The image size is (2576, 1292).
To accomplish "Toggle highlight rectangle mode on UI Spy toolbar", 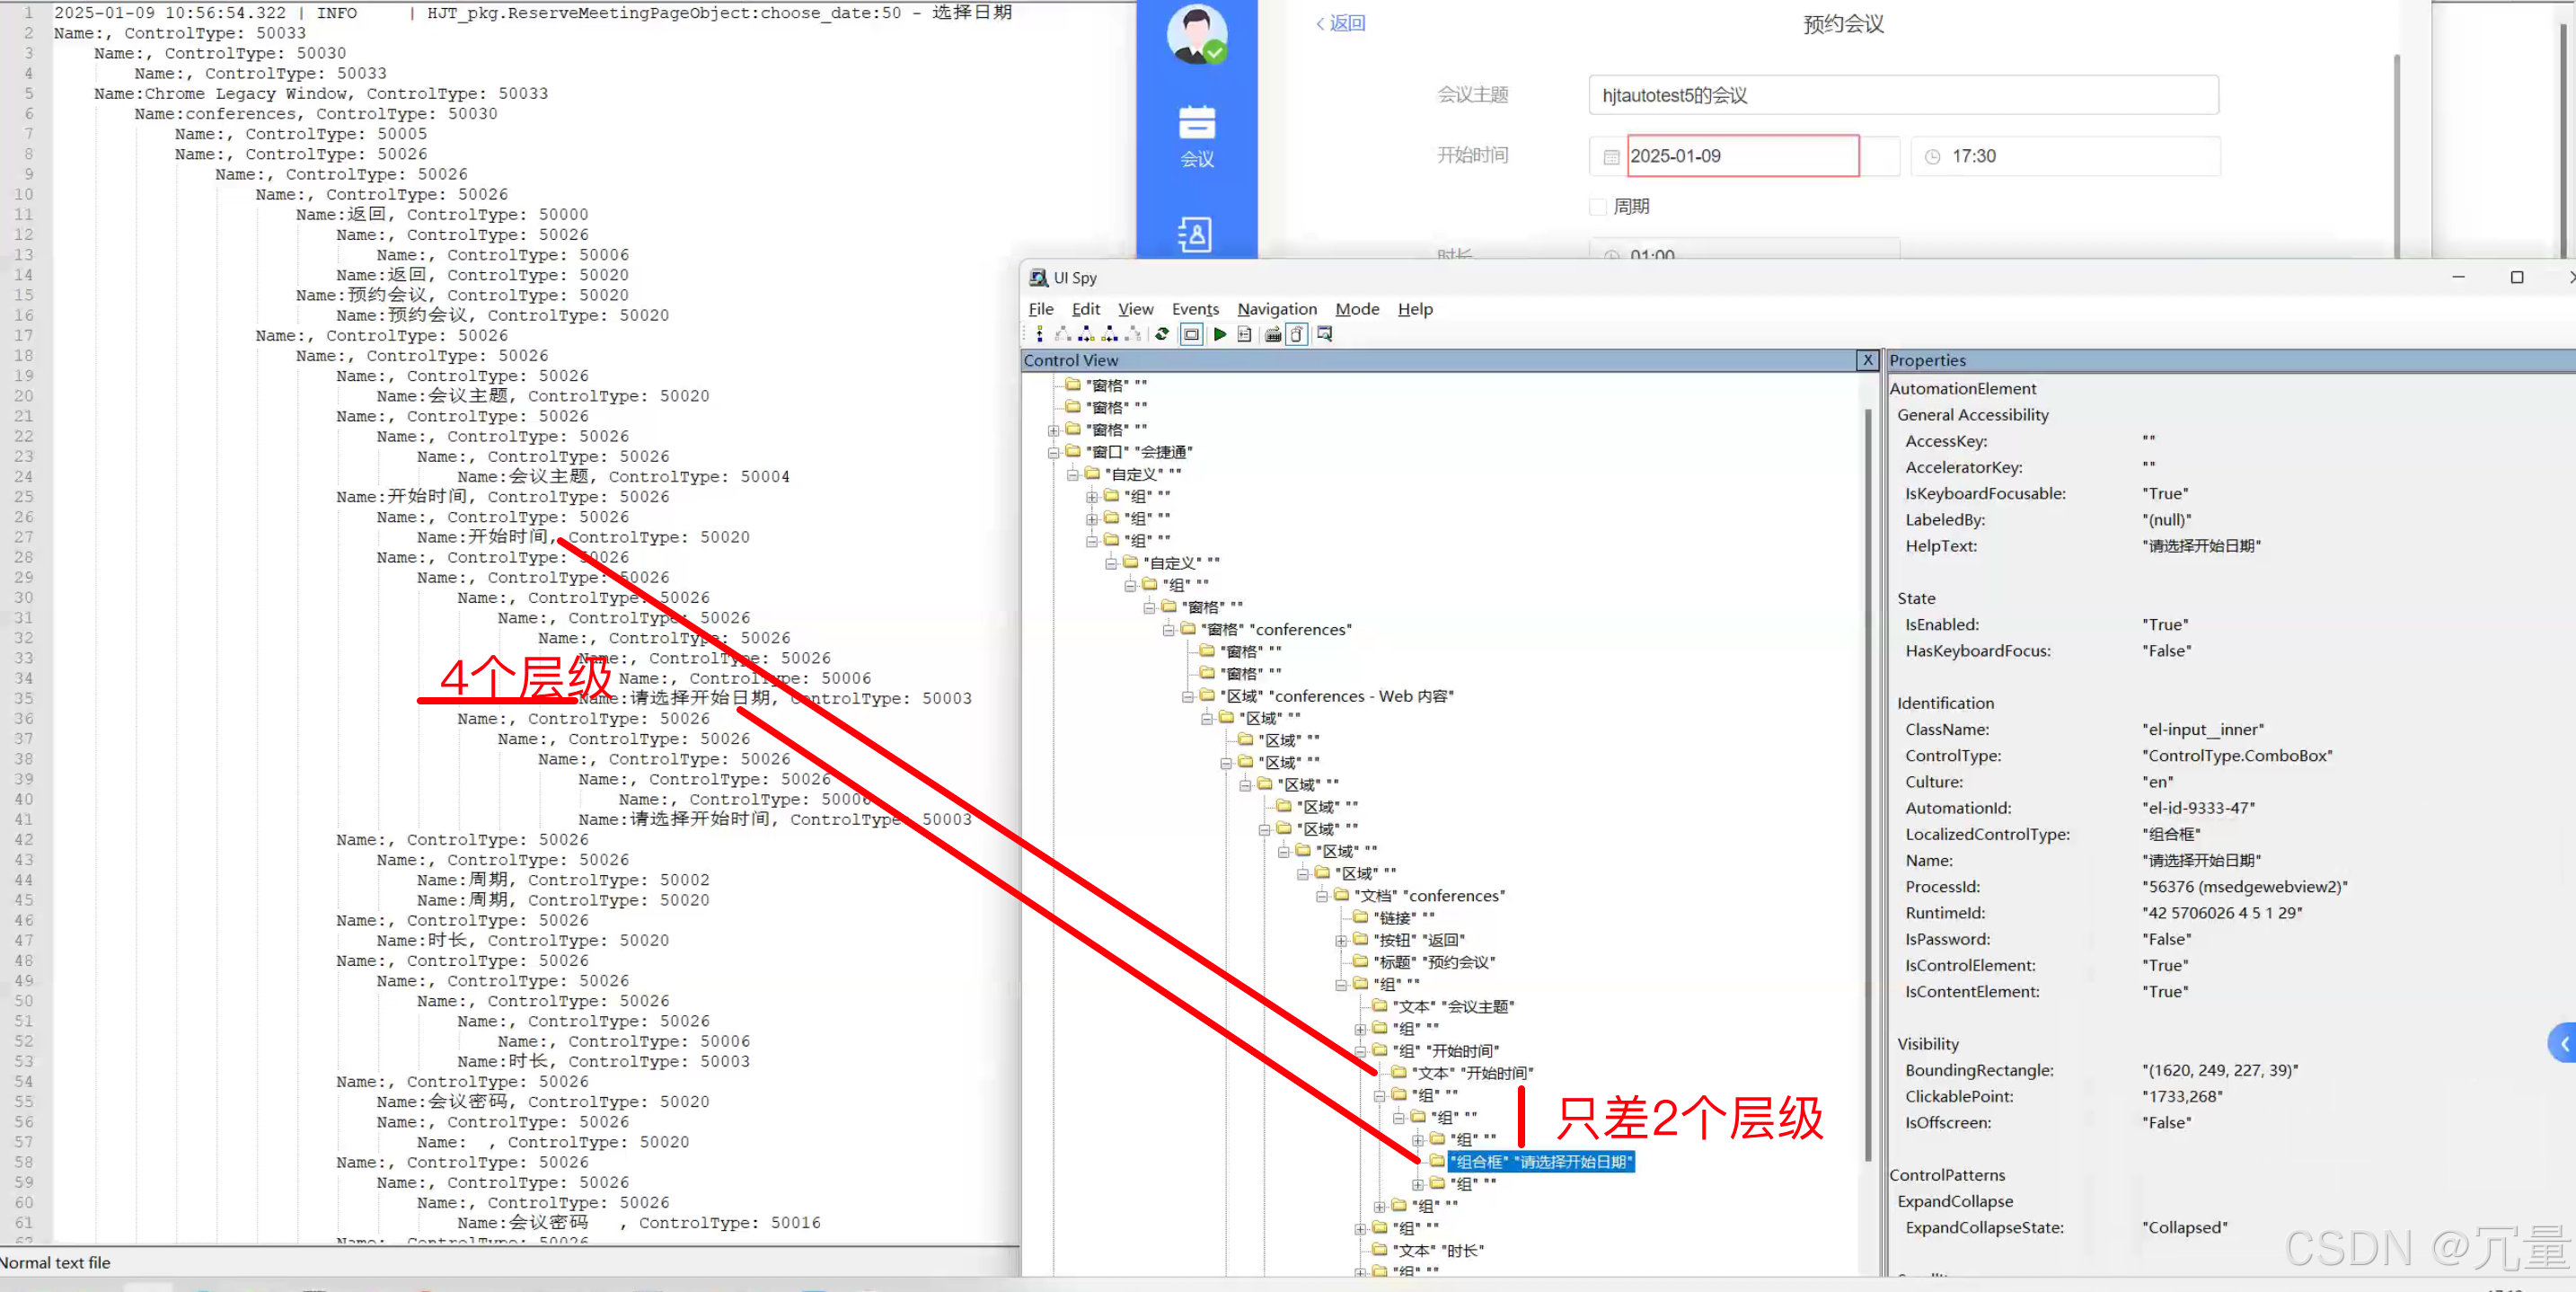I will click(x=1191, y=334).
